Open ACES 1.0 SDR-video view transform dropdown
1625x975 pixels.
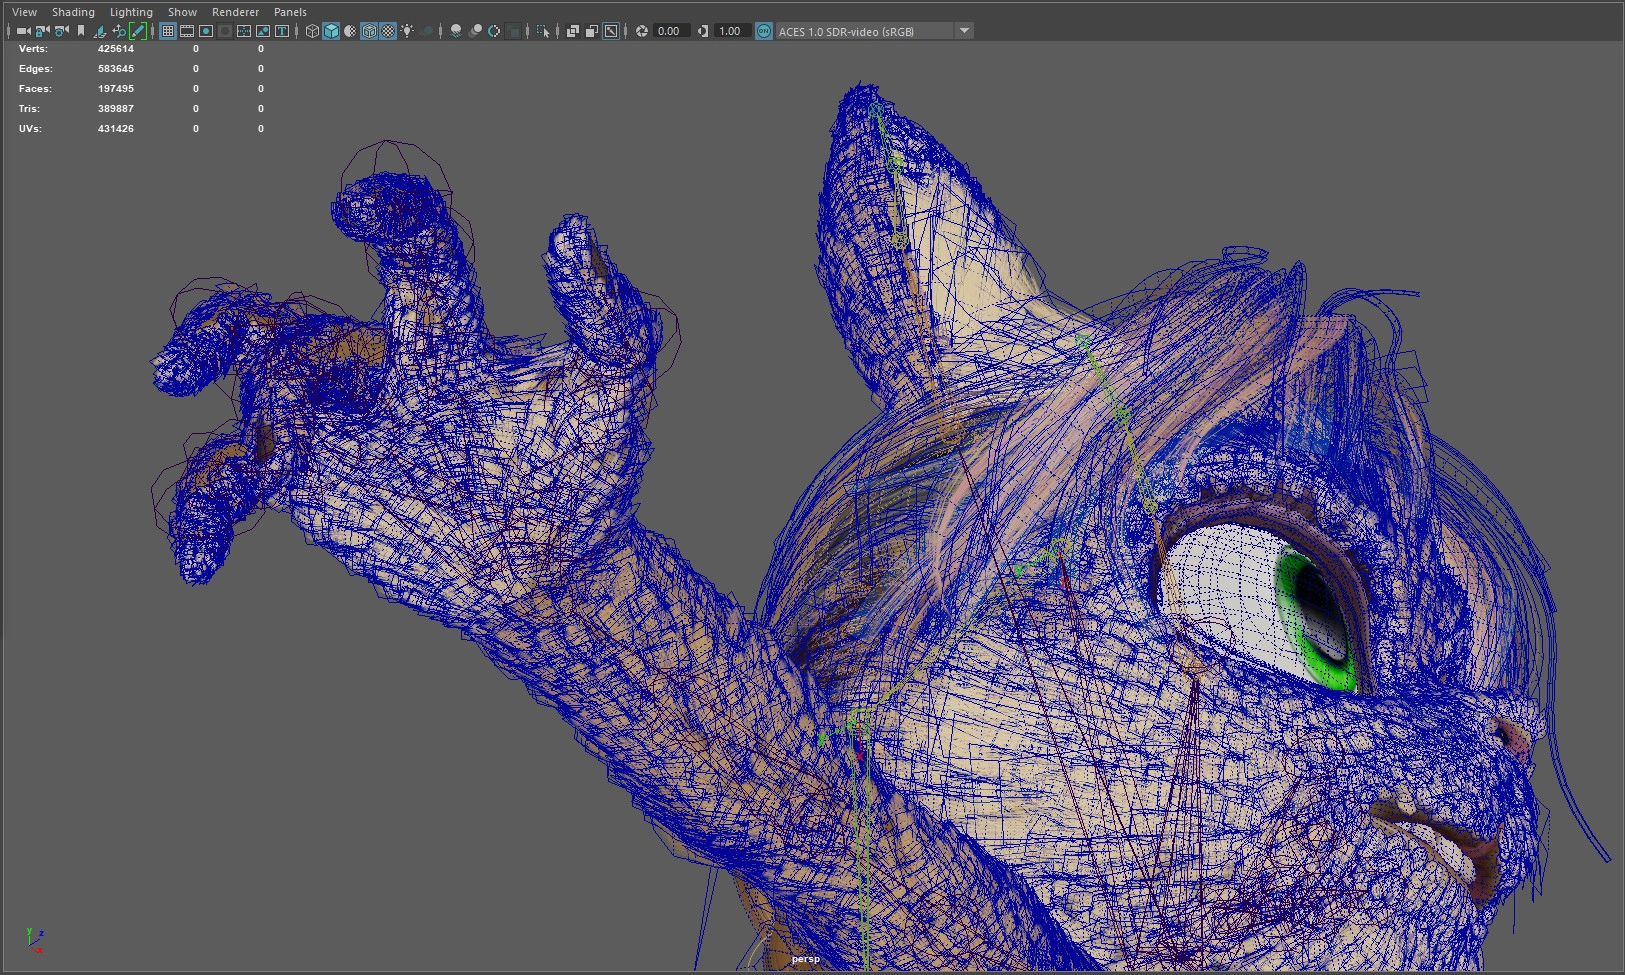click(x=964, y=31)
